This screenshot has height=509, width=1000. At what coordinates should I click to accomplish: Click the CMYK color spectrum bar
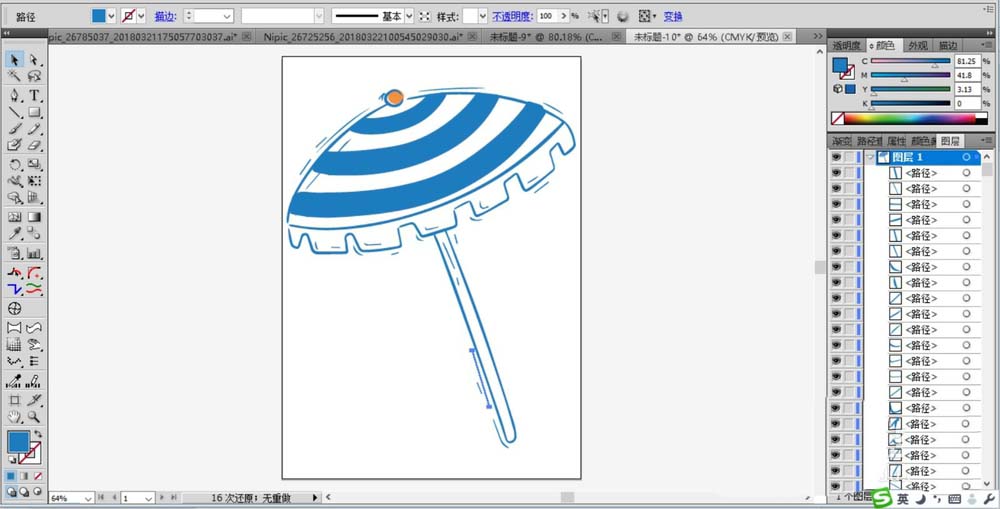(x=910, y=119)
